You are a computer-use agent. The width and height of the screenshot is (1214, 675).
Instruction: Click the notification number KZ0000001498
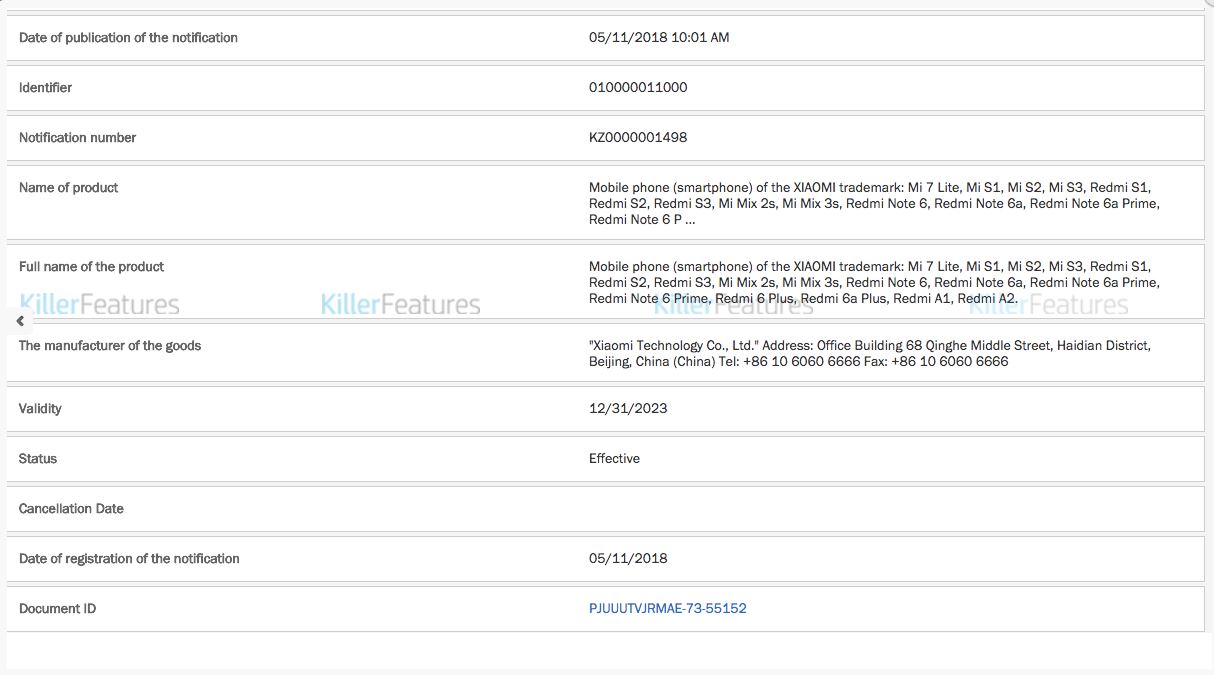click(638, 137)
